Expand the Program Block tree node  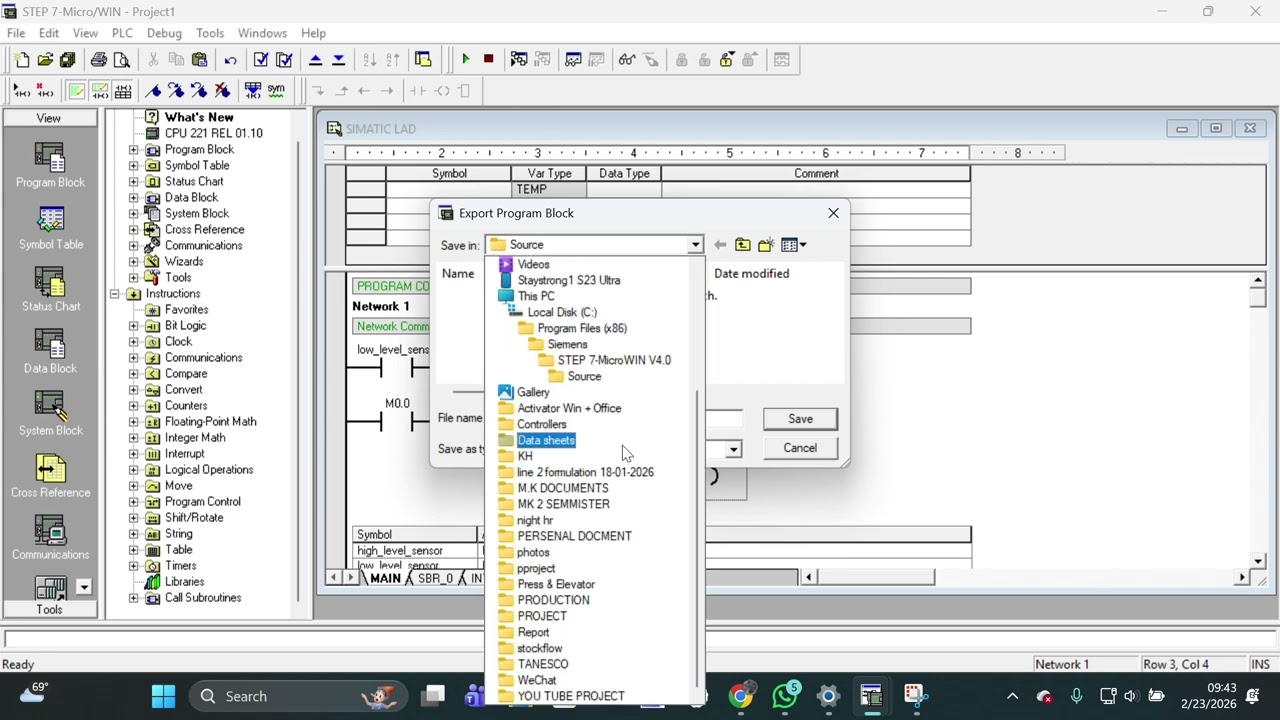[134, 150]
